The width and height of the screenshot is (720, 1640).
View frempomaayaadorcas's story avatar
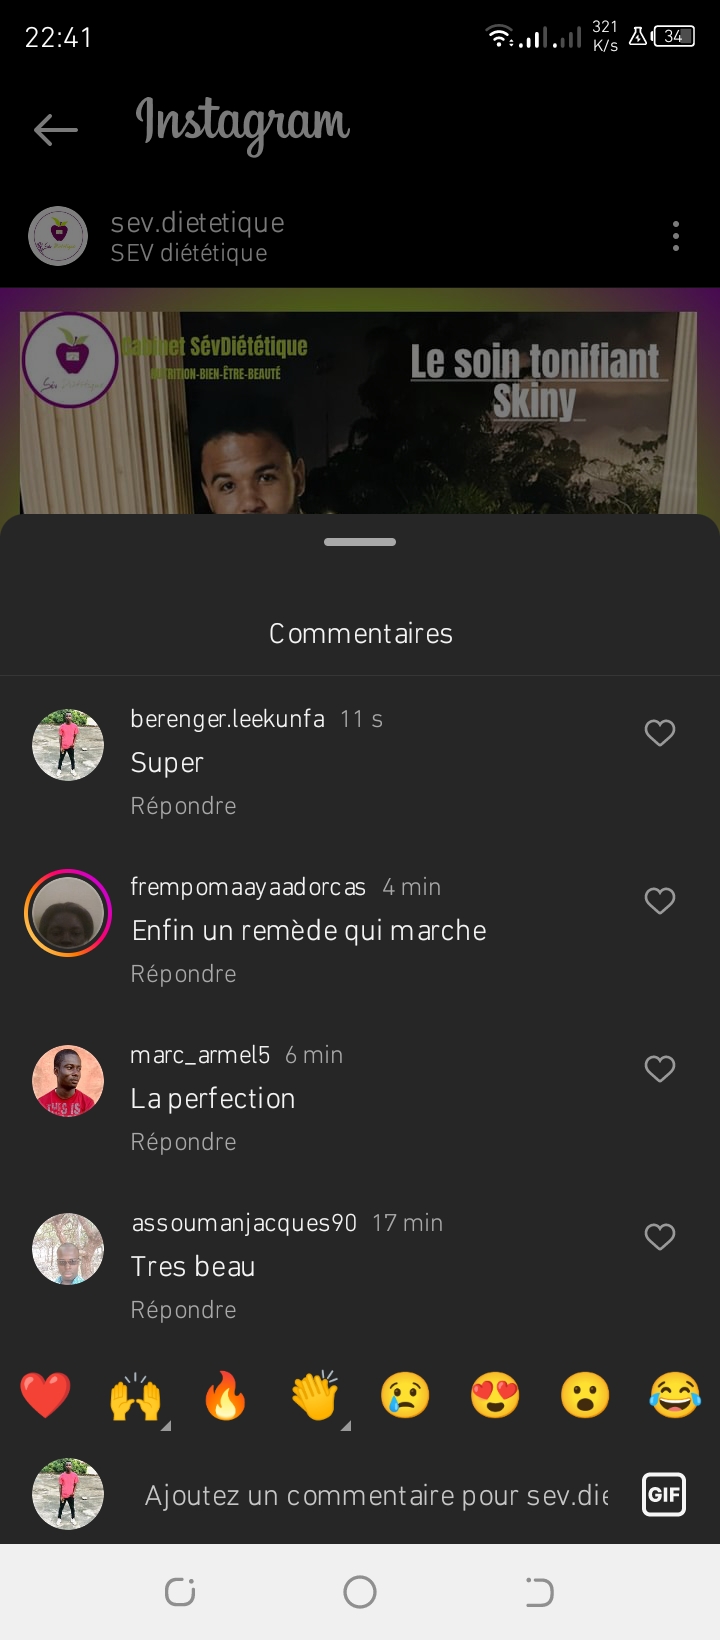[x=68, y=913]
